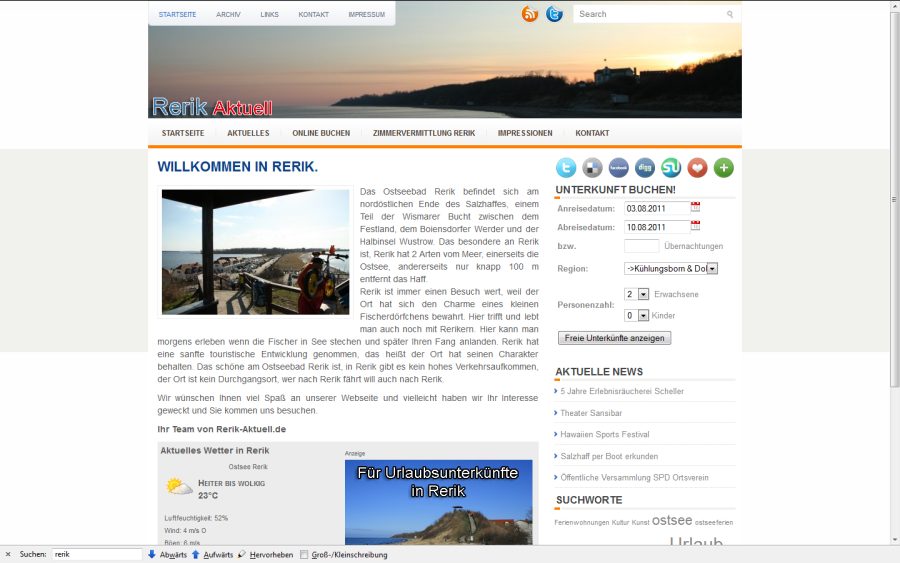The image size is (900, 563).
Task: Open the Erwachsene count dropdown
Action: pyautogui.click(x=643, y=294)
